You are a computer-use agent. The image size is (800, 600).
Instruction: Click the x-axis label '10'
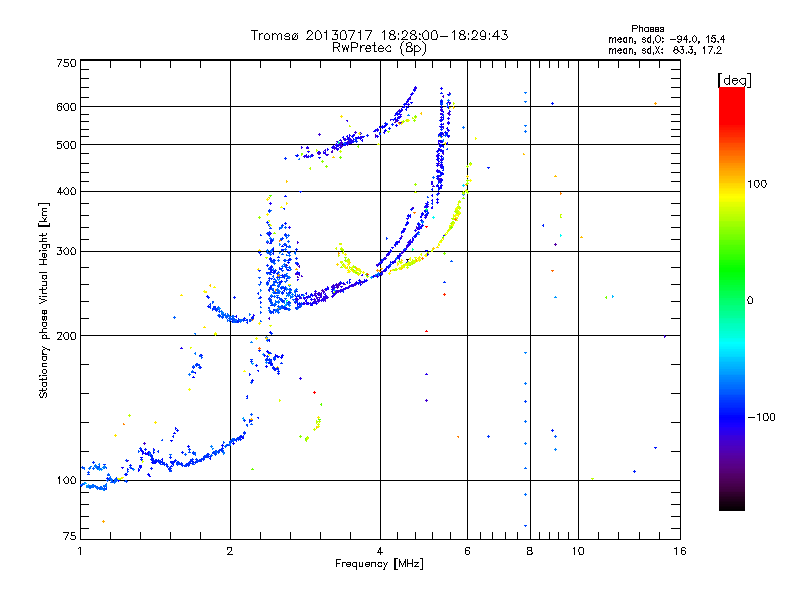pos(578,551)
